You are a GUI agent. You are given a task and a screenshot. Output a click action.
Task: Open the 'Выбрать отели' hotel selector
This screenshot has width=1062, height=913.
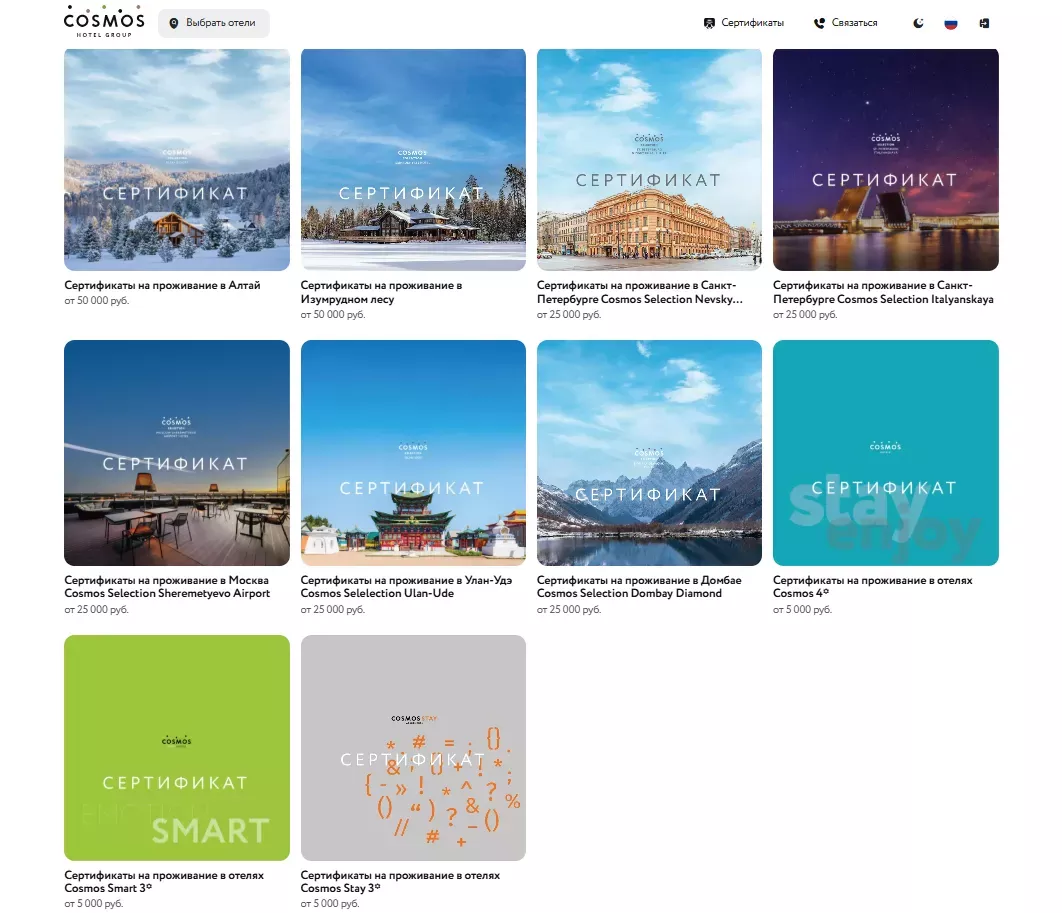(x=213, y=23)
